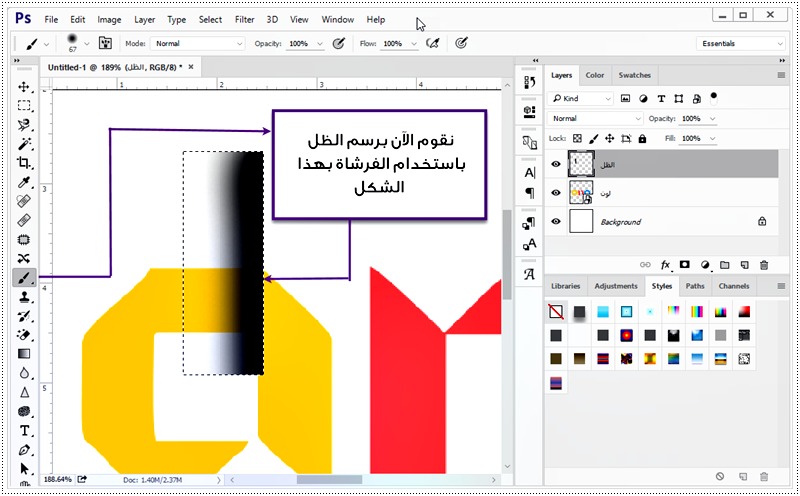Viewport: 800px width, 496px height.
Task: Switch to the Swatches tab
Action: (x=634, y=75)
